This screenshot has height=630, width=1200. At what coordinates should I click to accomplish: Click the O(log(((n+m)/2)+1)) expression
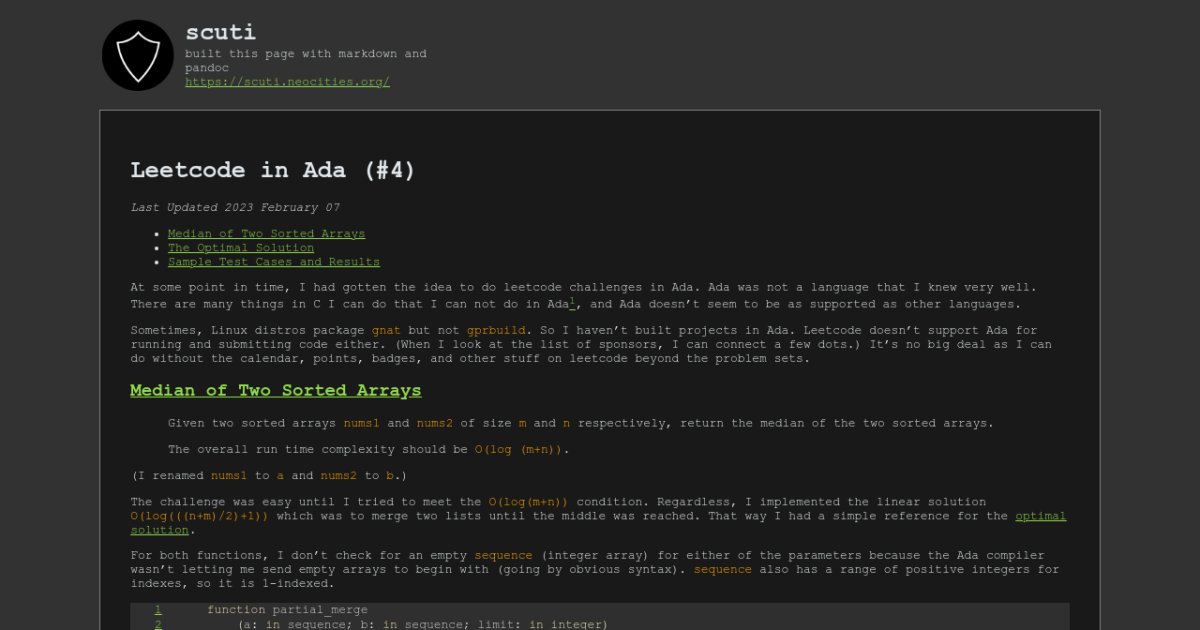point(200,516)
